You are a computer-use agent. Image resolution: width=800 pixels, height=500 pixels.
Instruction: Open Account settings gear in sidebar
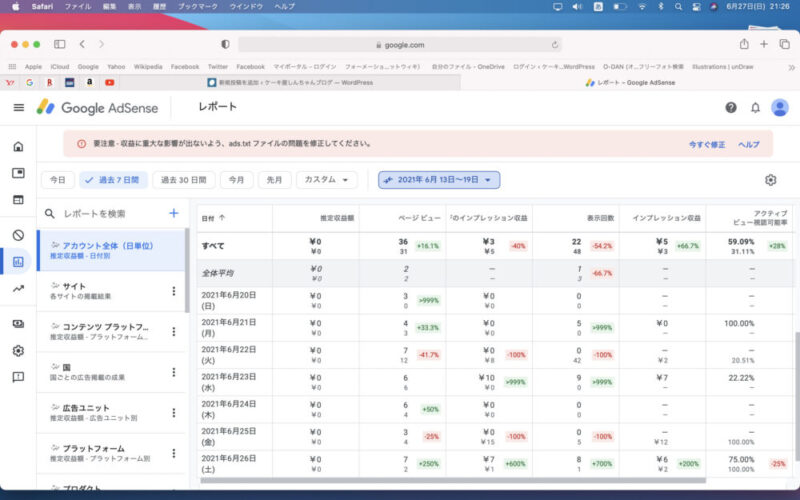tap(18, 351)
